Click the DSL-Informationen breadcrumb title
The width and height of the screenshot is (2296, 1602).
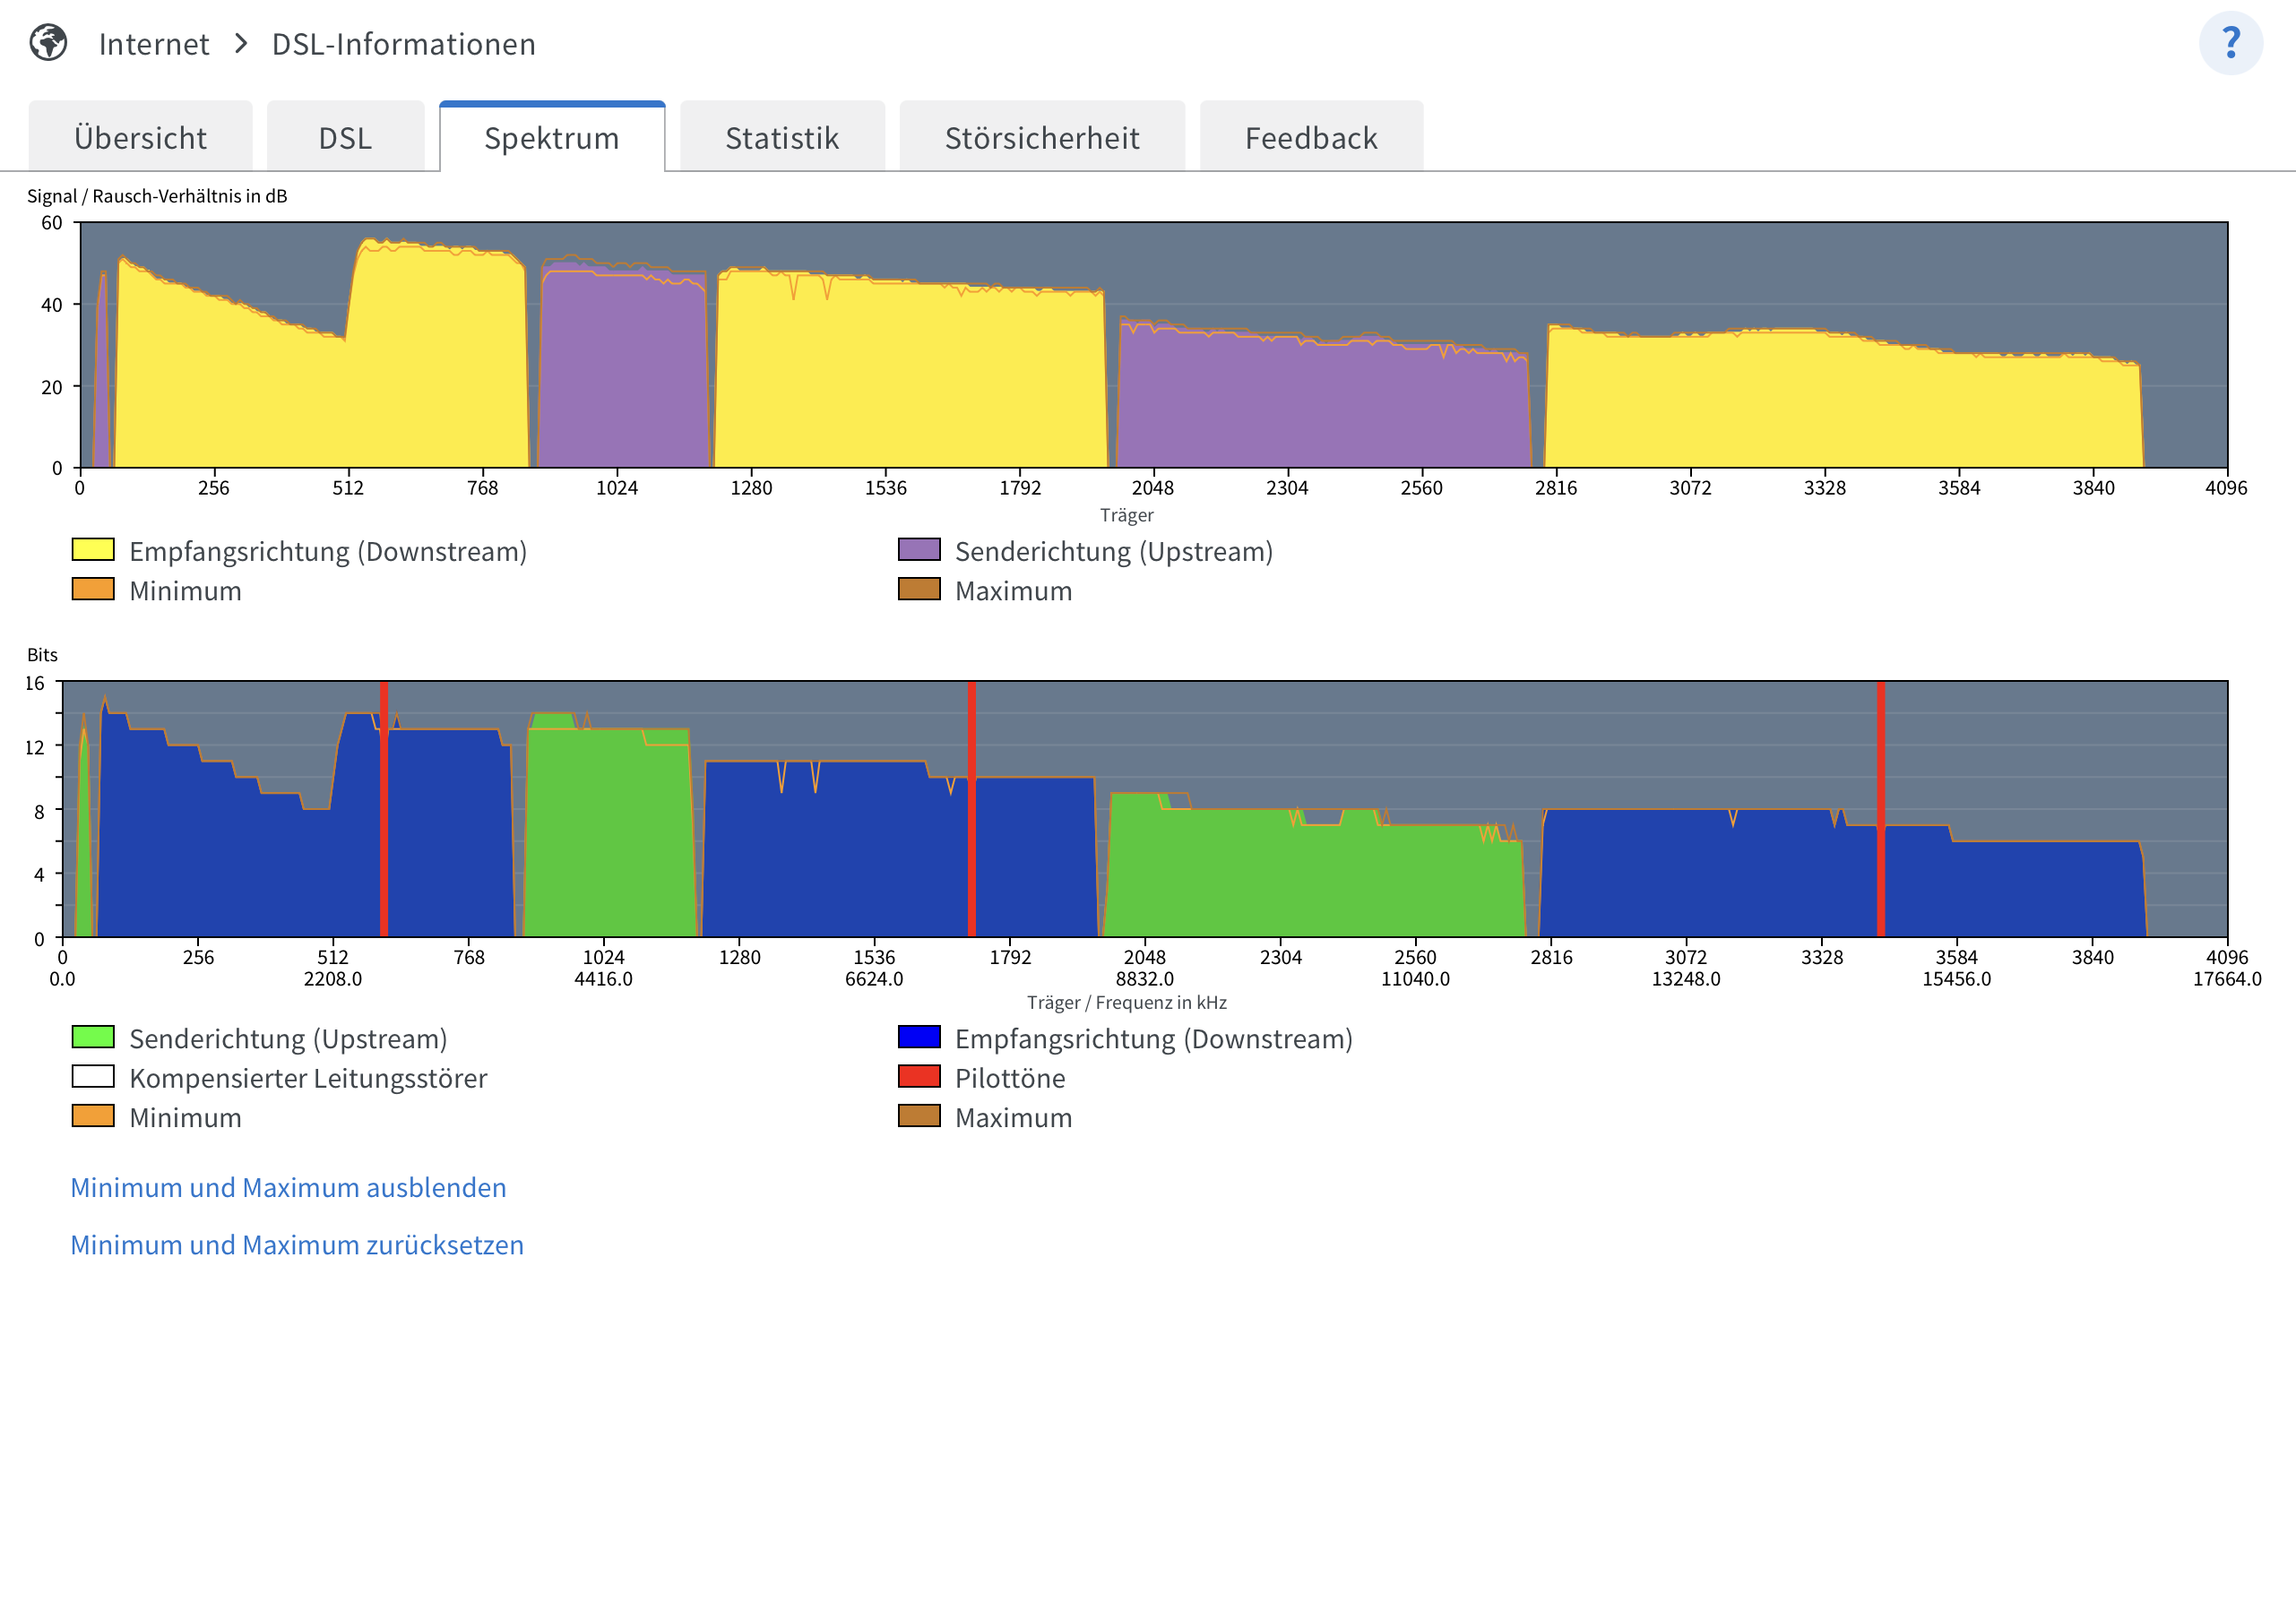click(404, 44)
